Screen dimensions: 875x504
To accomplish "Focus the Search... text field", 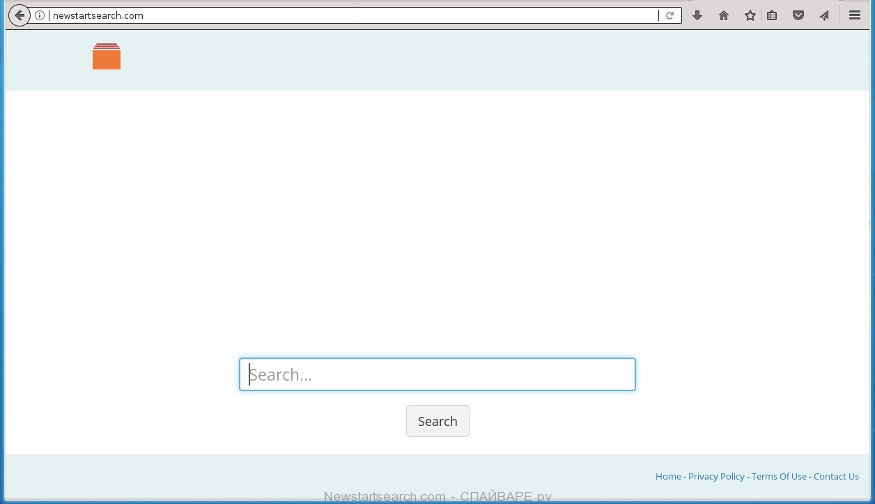I will (x=437, y=375).
